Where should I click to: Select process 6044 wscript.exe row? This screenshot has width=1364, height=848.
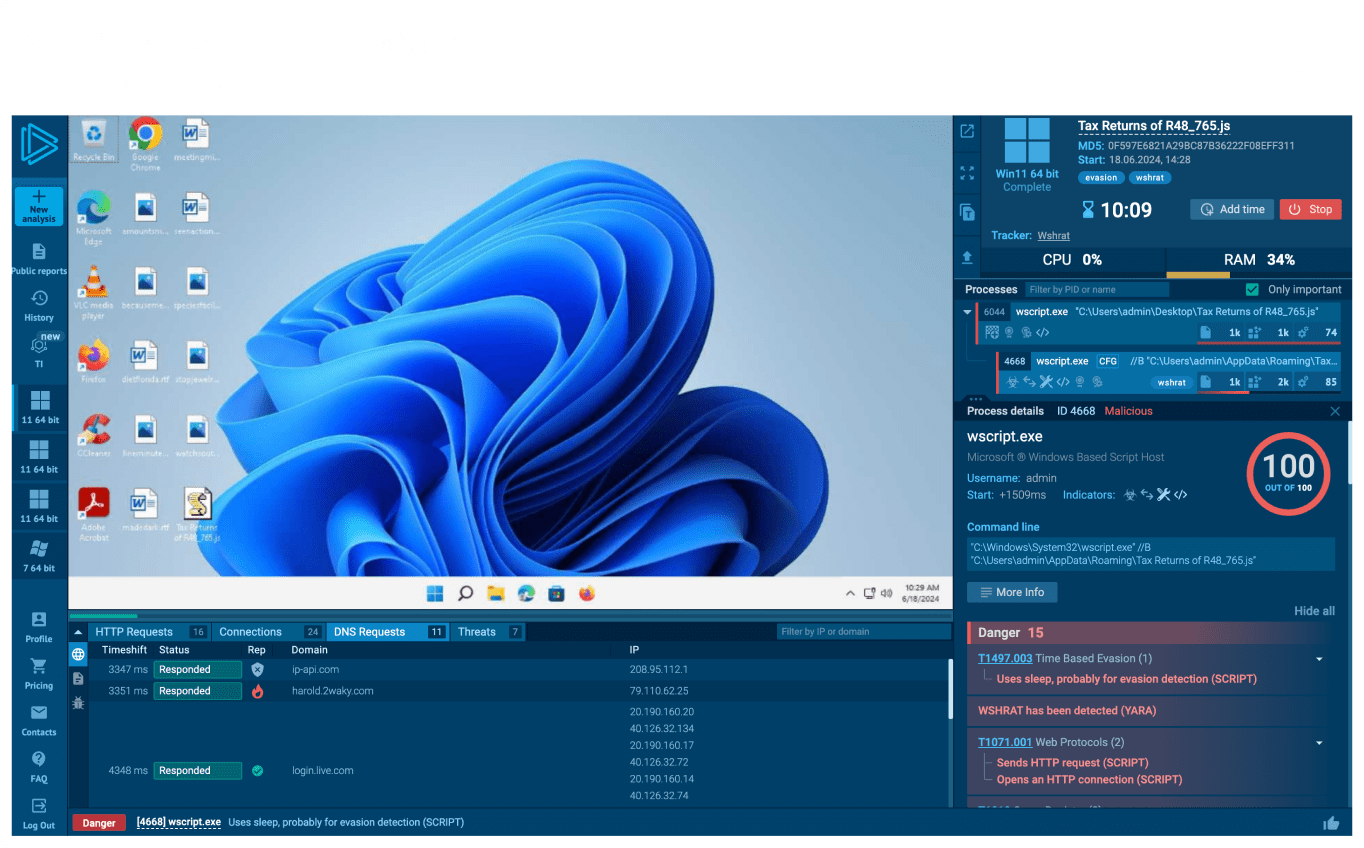[x=1158, y=322]
